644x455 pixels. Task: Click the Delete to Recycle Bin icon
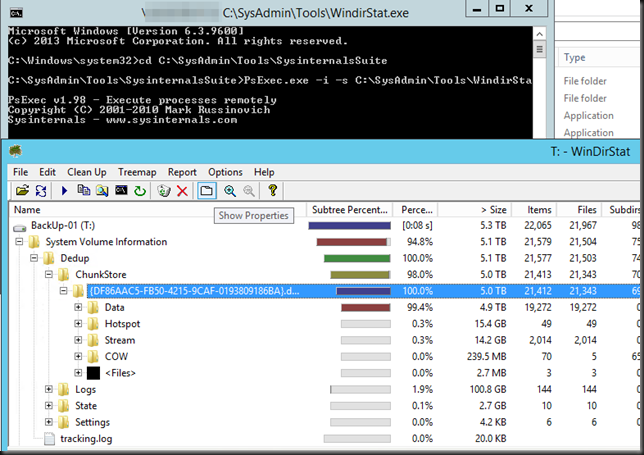click(x=164, y=191)
